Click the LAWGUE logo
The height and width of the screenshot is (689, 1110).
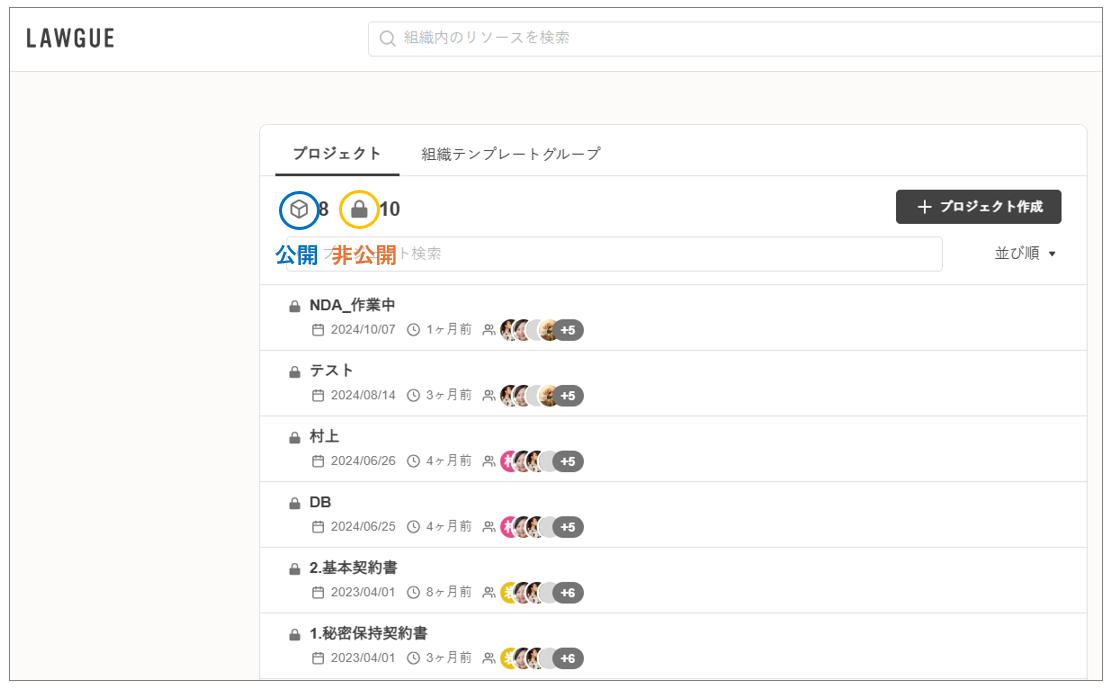click(70, 39)
